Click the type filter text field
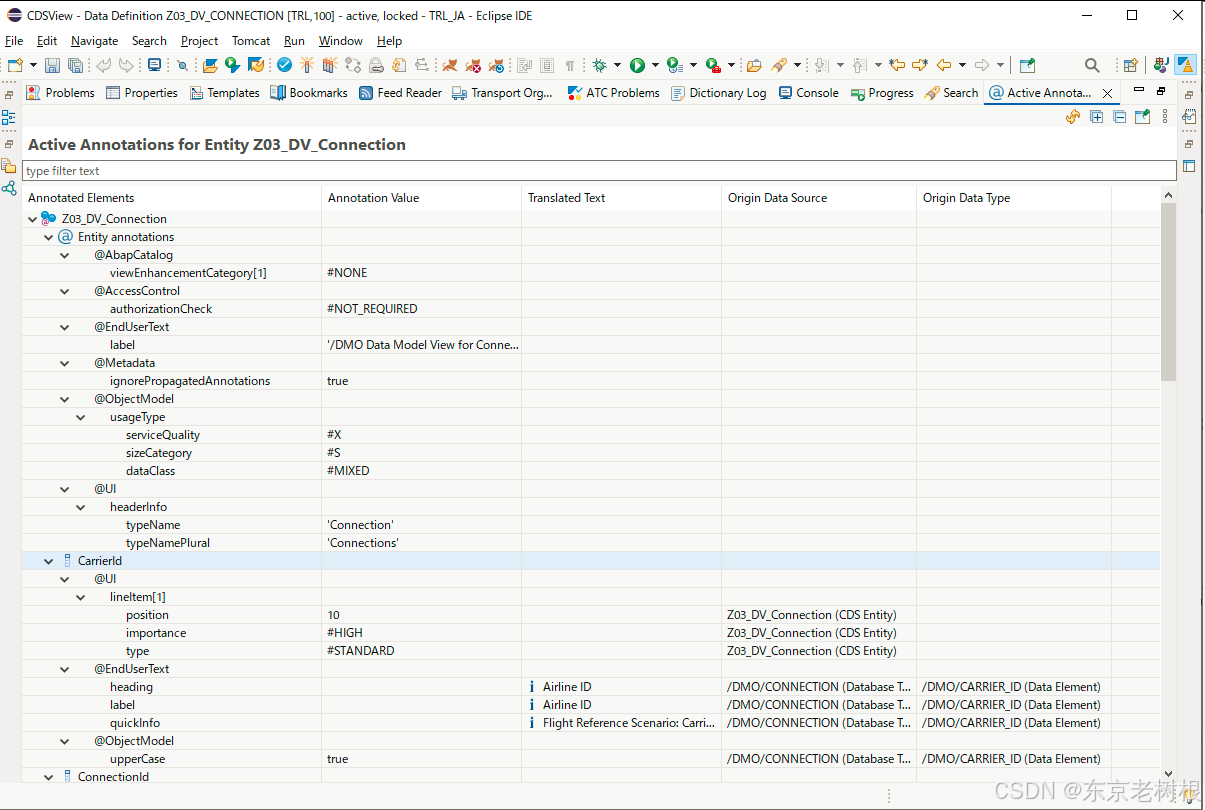Image resolution: width=1205 pixels, height=810 pixels. point(300,170)
